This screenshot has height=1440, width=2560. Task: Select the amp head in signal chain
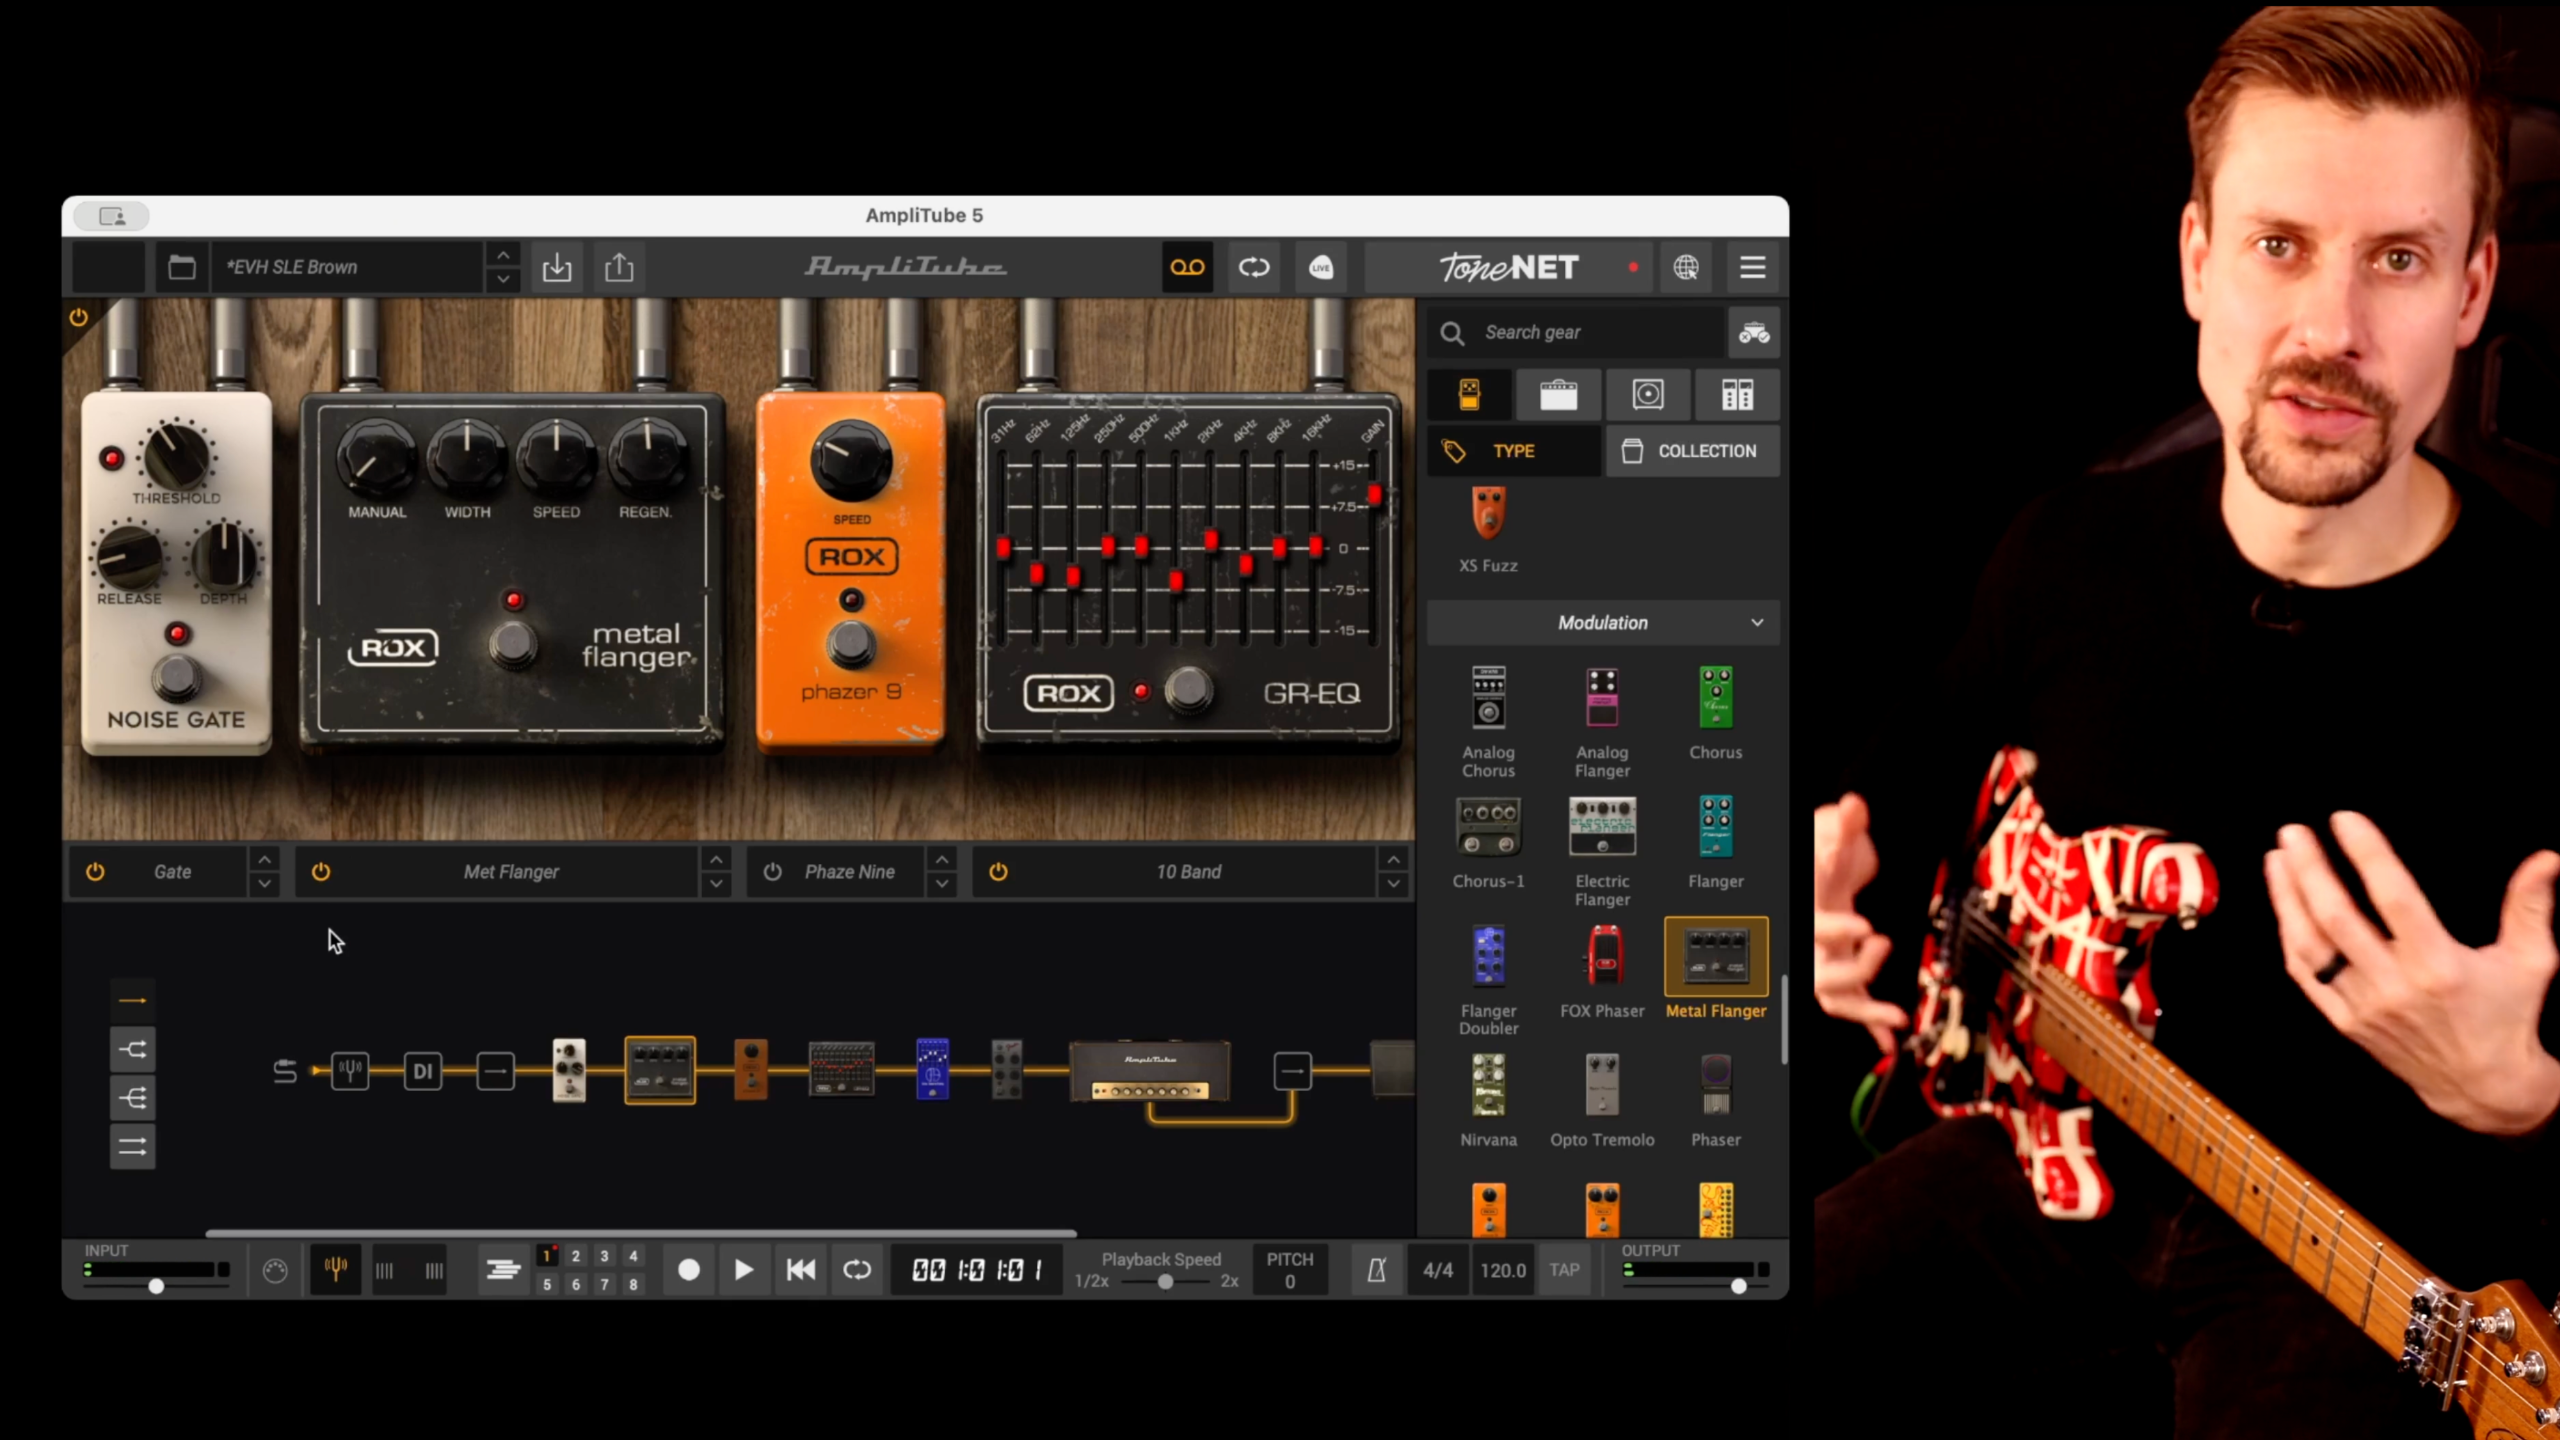(1150, 1071)
